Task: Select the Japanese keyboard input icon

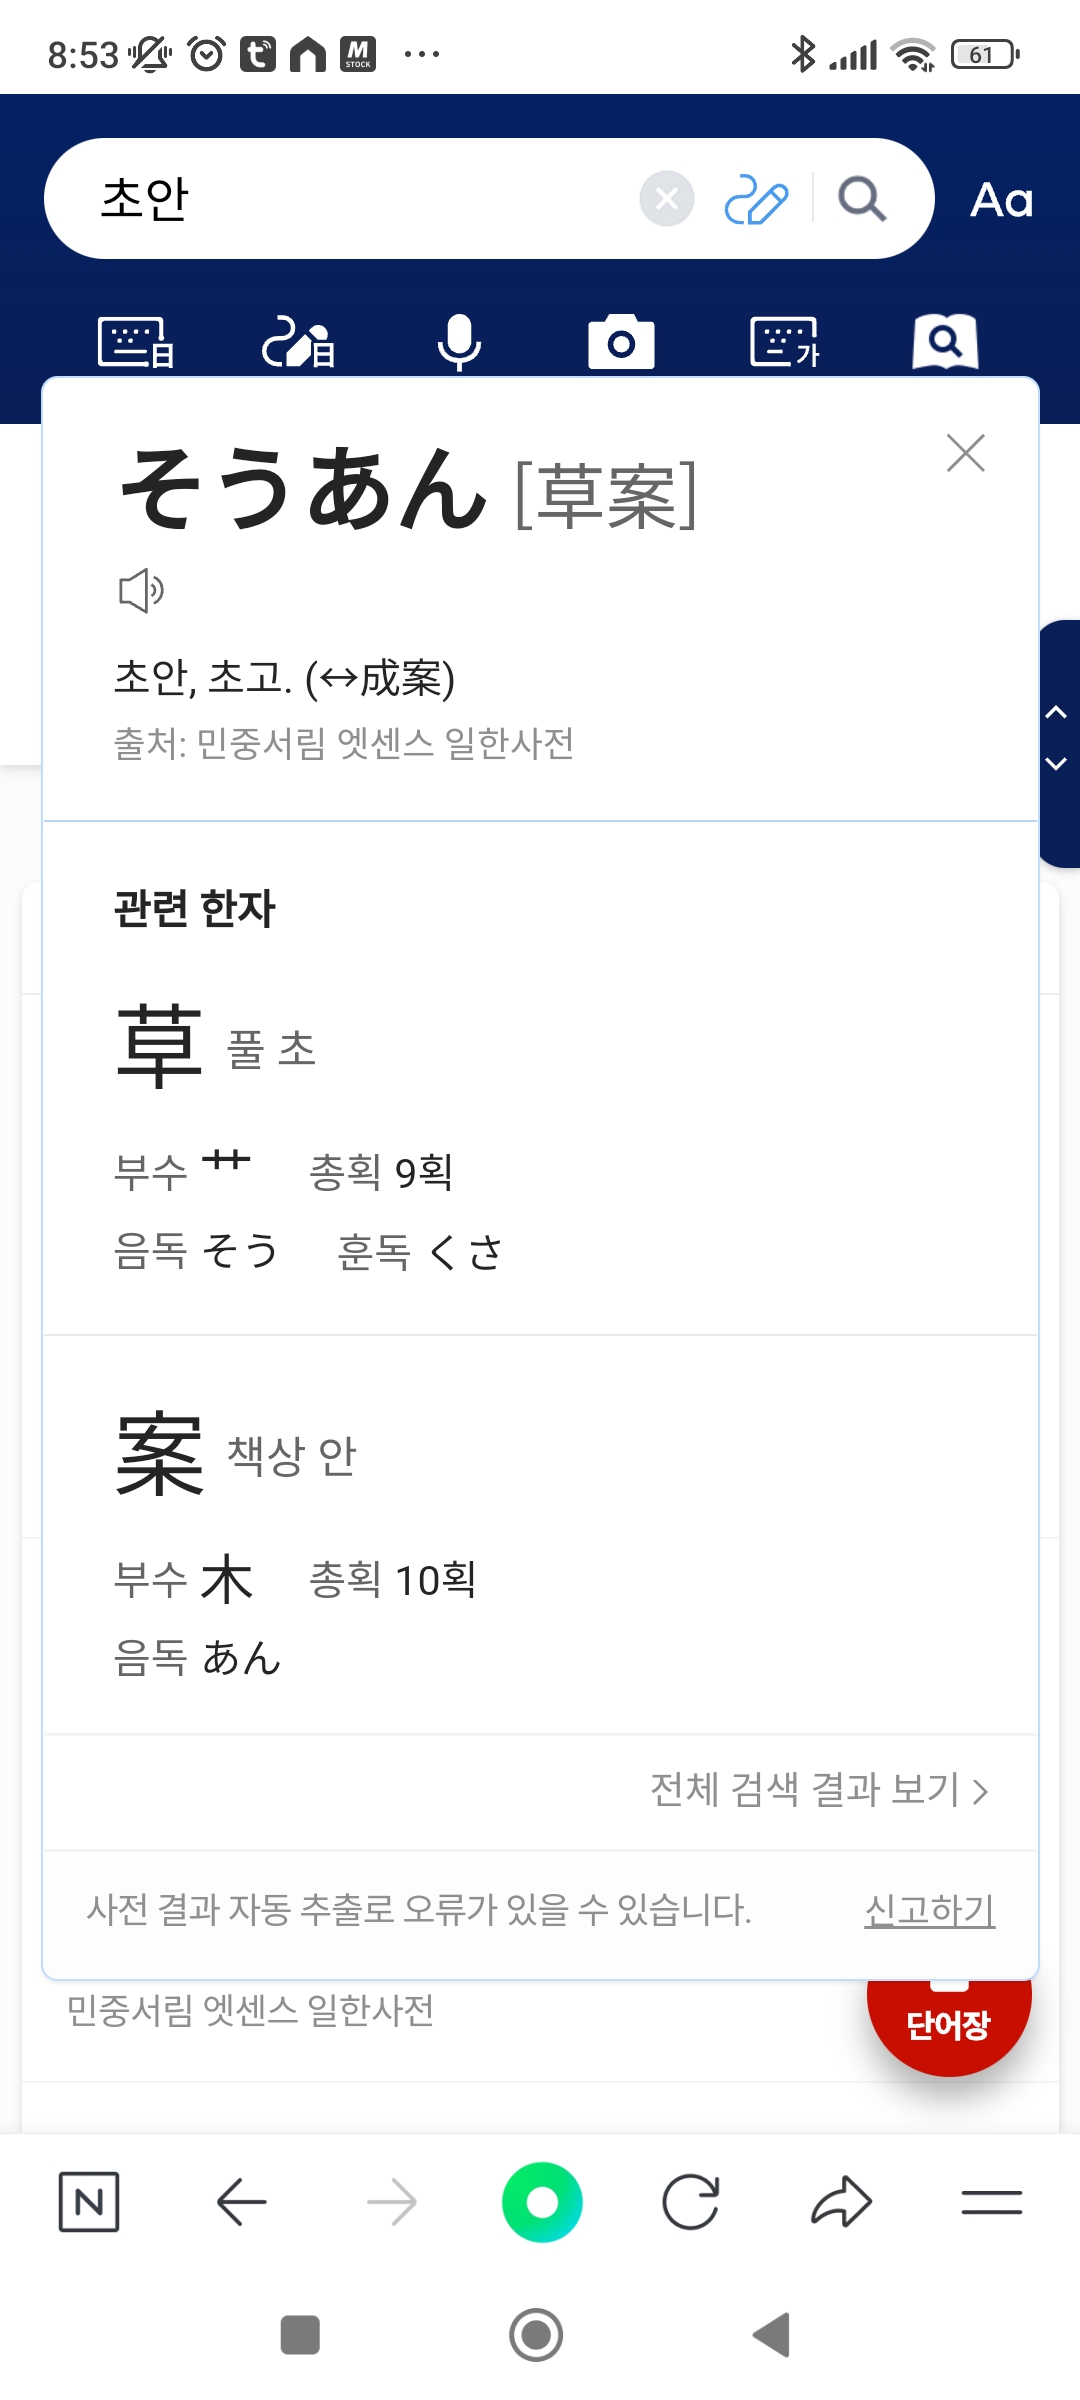Action: point(136,342)
